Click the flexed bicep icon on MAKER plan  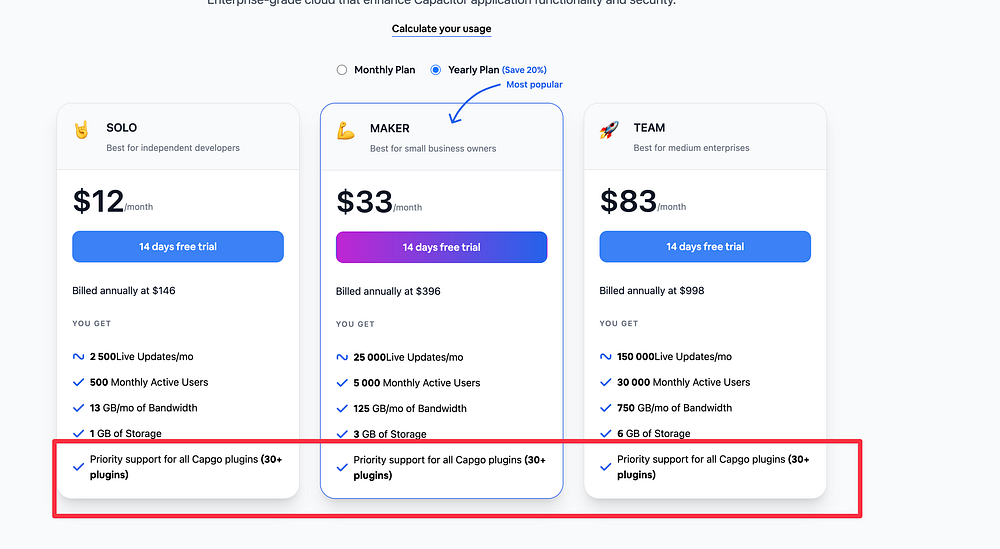point(346,131)
